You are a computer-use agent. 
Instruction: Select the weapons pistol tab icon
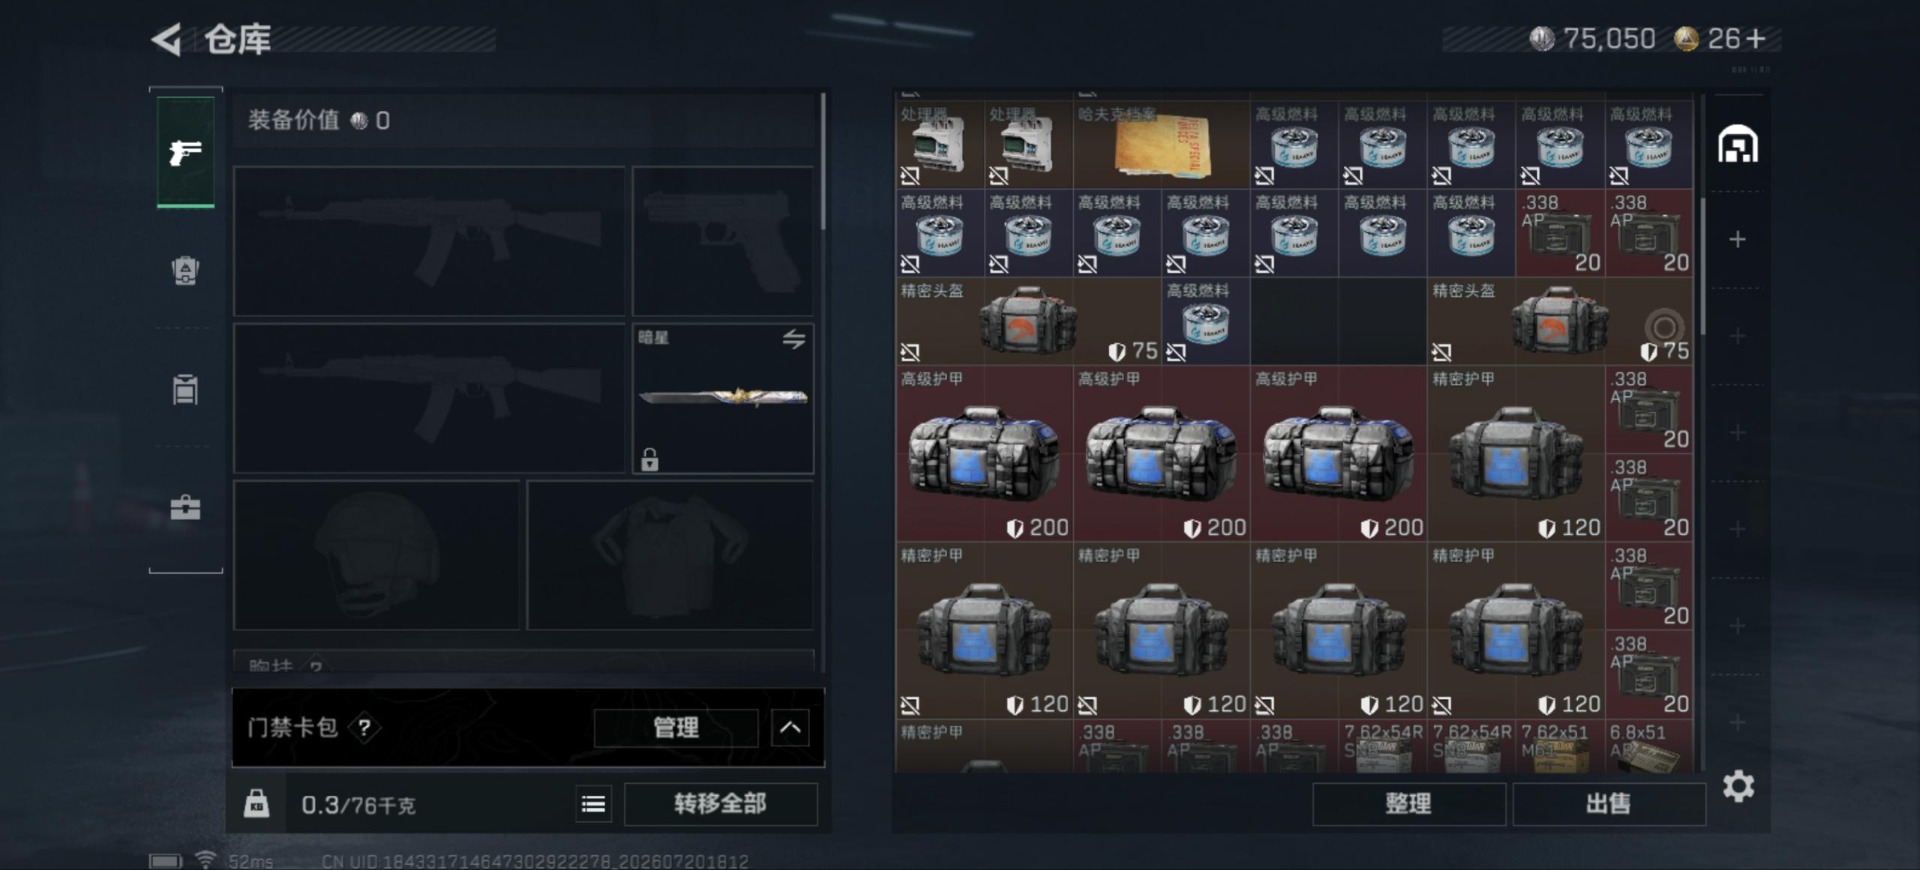point(185,152)
